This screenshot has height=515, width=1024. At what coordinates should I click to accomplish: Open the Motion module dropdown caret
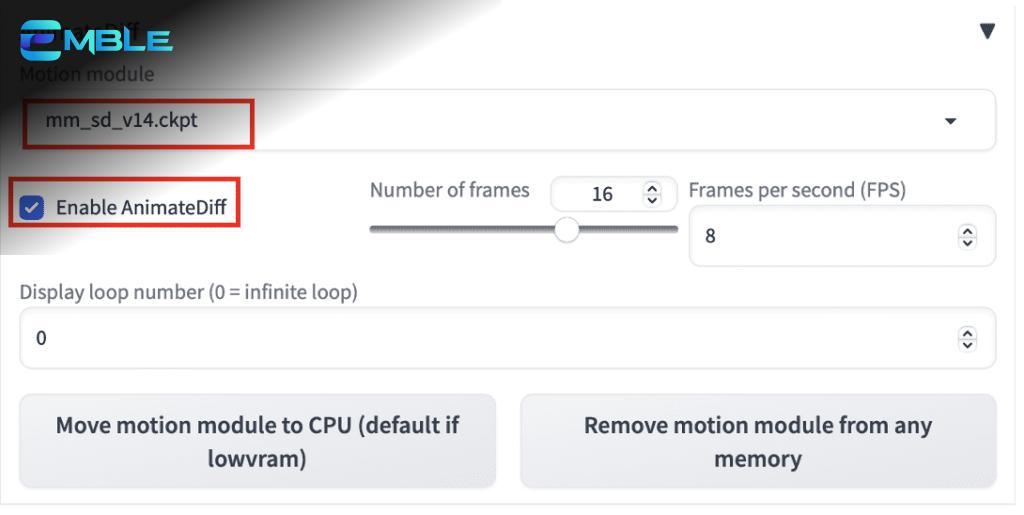pos(950,121)
